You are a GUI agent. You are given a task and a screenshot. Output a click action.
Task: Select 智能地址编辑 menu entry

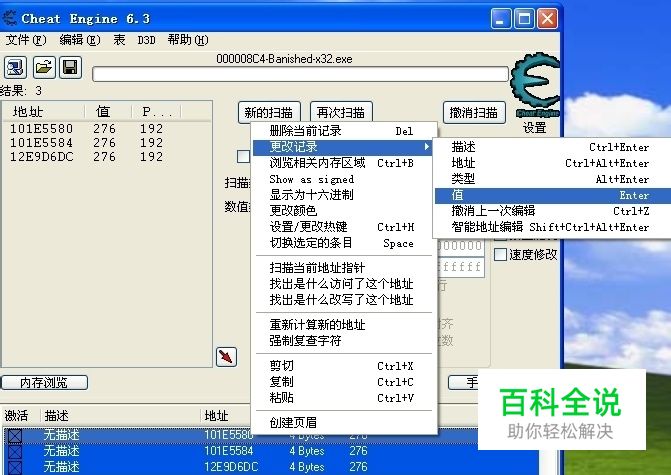[552, 227]
